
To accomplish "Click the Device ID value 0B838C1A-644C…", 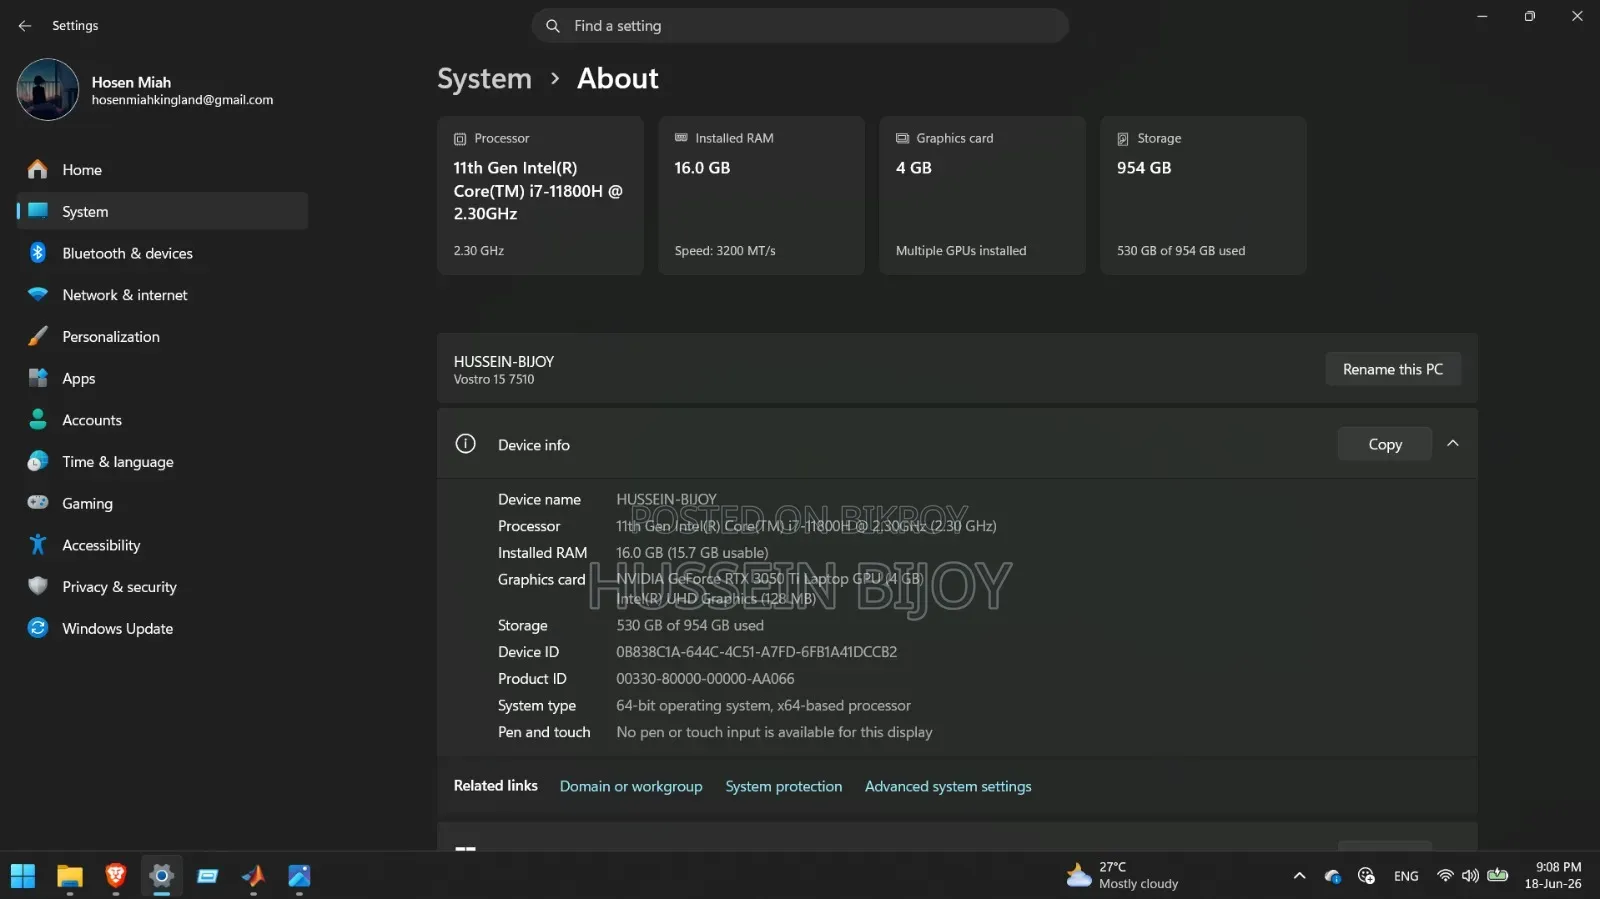I will tap(756, 652).
